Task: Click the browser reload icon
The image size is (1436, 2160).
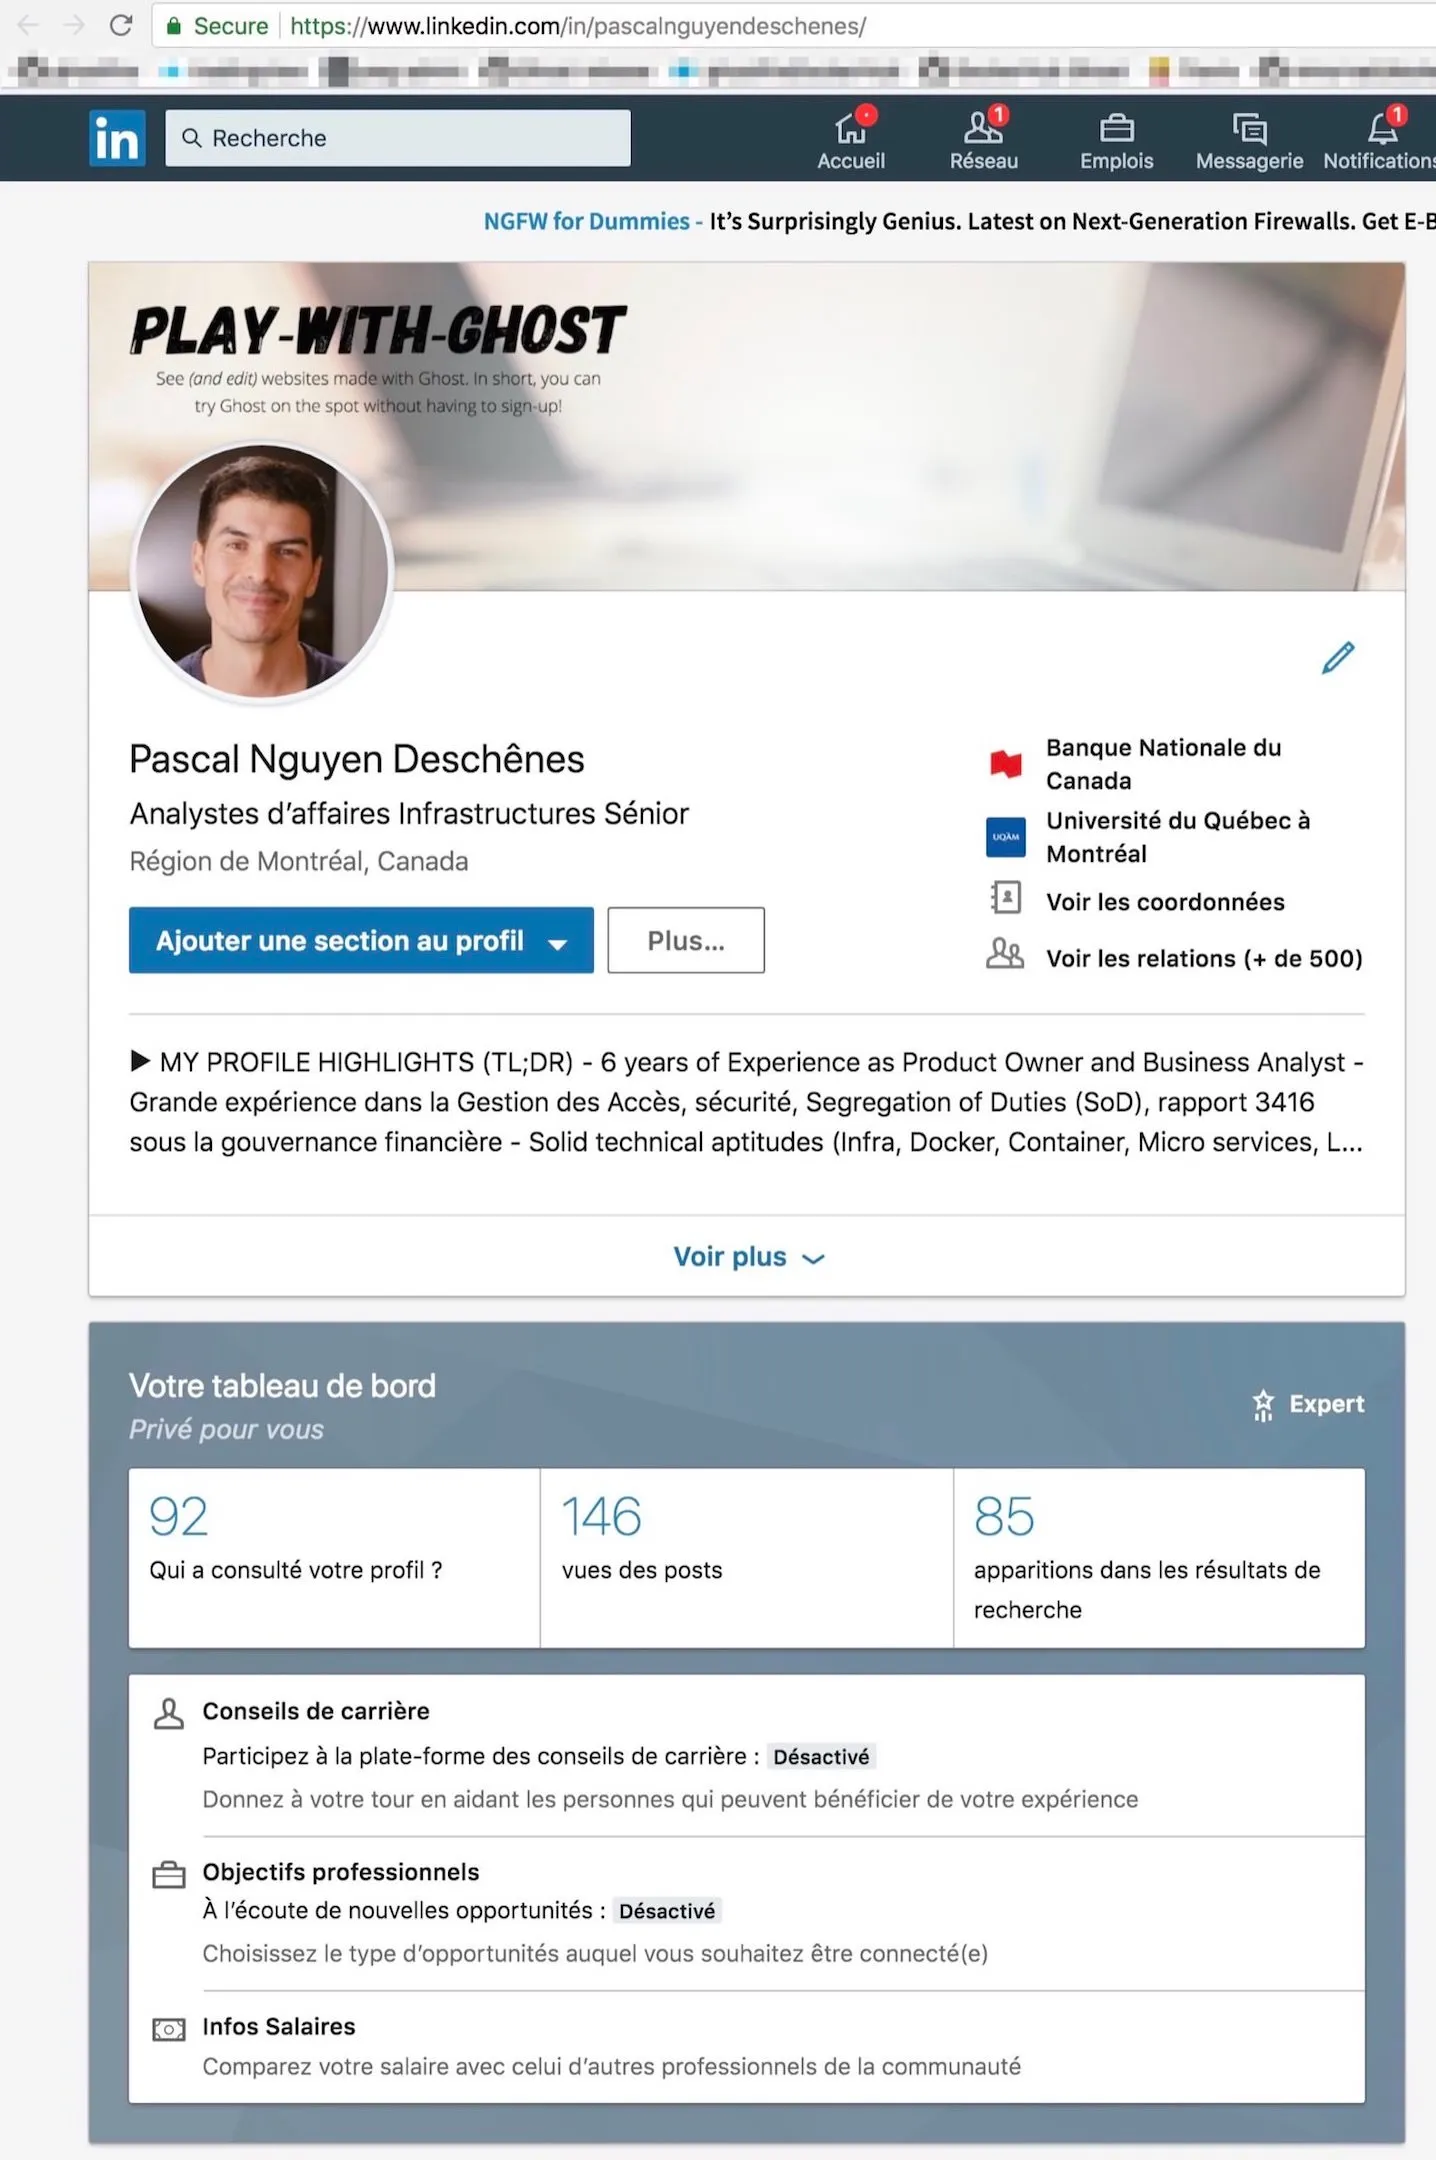Action: [121, 25]
